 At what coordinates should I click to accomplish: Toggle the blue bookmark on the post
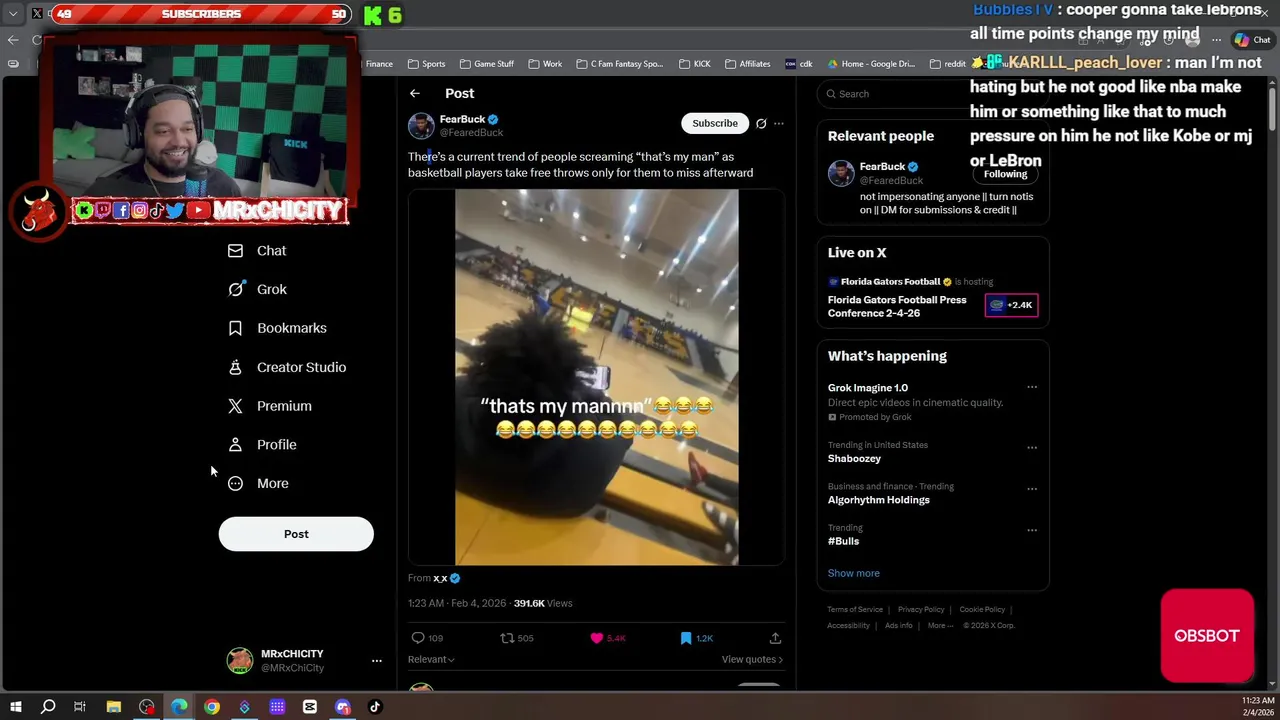click(x=685, y=638)
